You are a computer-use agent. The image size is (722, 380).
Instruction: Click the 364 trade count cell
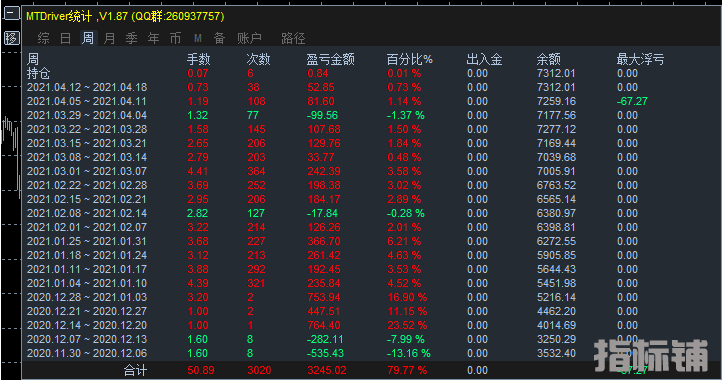(x=256, y=171)
